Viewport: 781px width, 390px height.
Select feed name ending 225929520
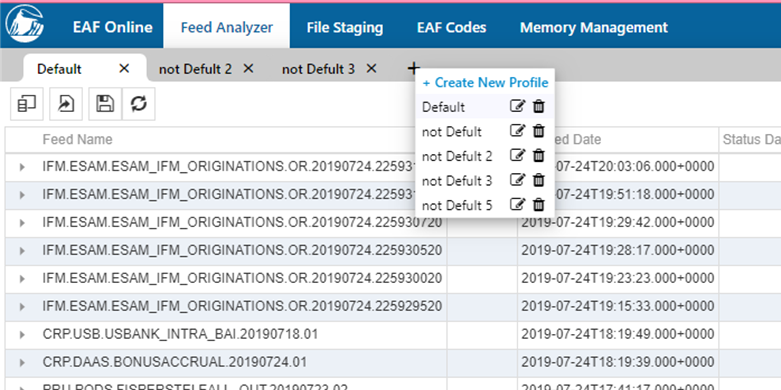click(x=242, y=306)
